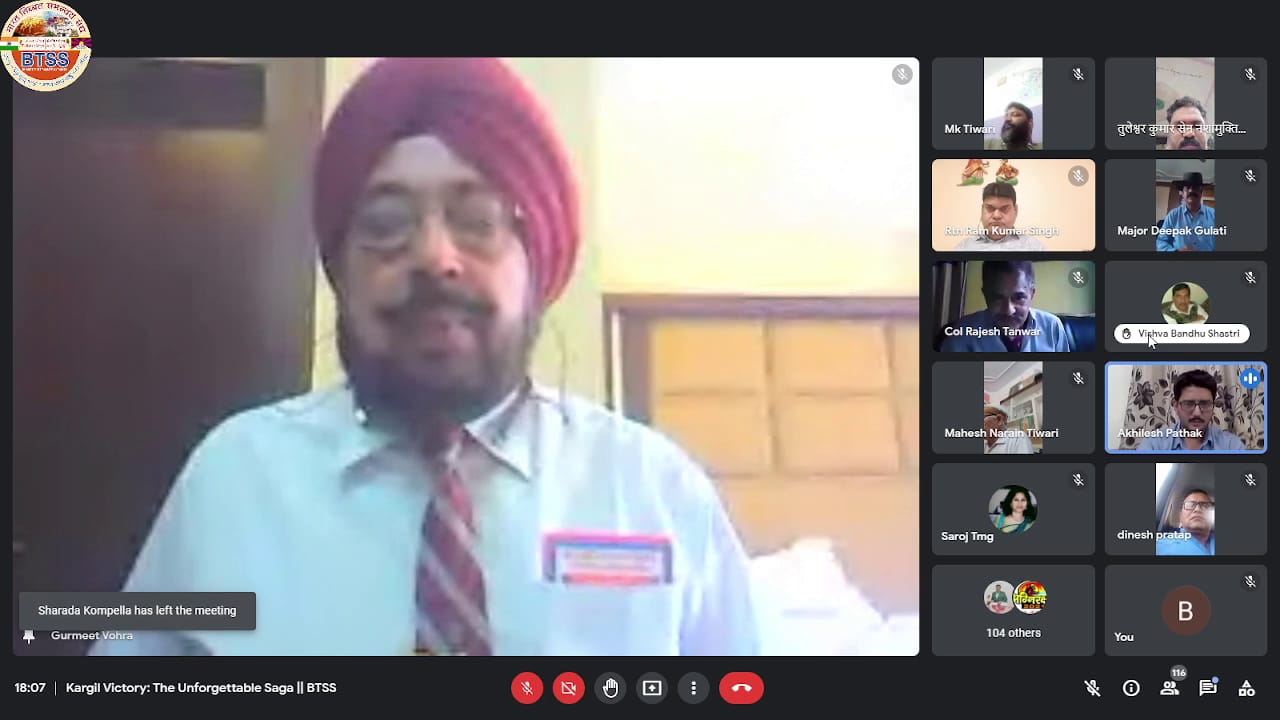
Task: Open the meeting details info icon
Action: point(1131,688)
